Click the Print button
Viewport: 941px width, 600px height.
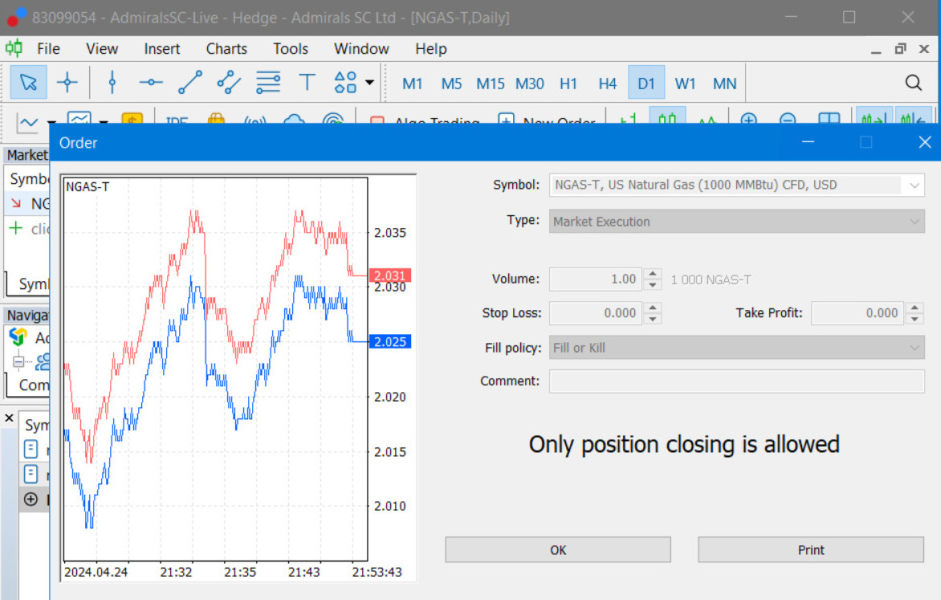(810, 550)
